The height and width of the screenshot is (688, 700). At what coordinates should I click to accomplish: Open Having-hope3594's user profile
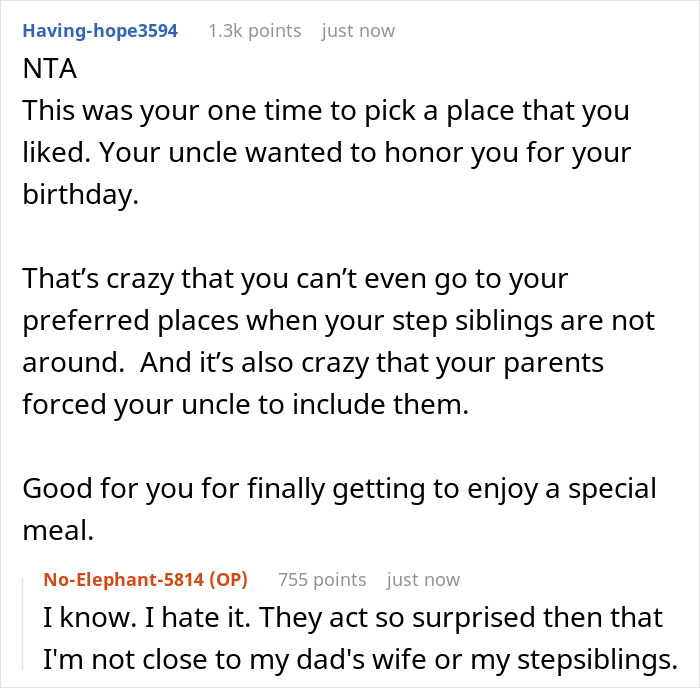(x=100, y=31)
